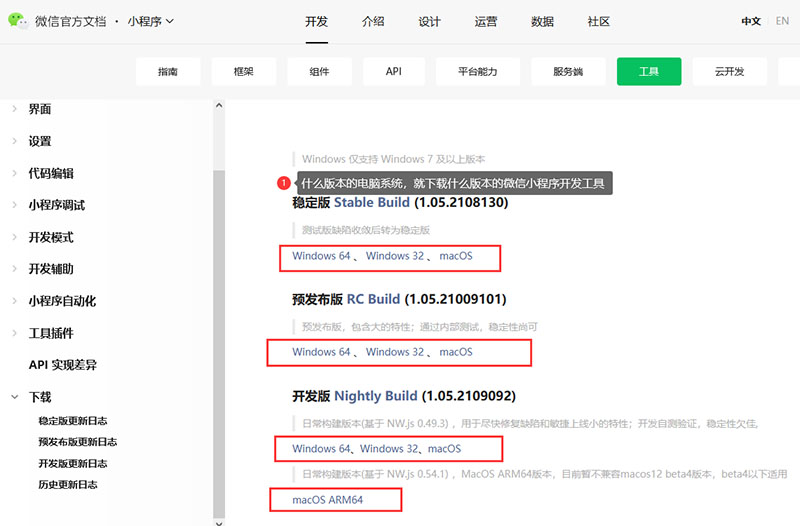Download Stable Build Windows 32

[394, 256]
